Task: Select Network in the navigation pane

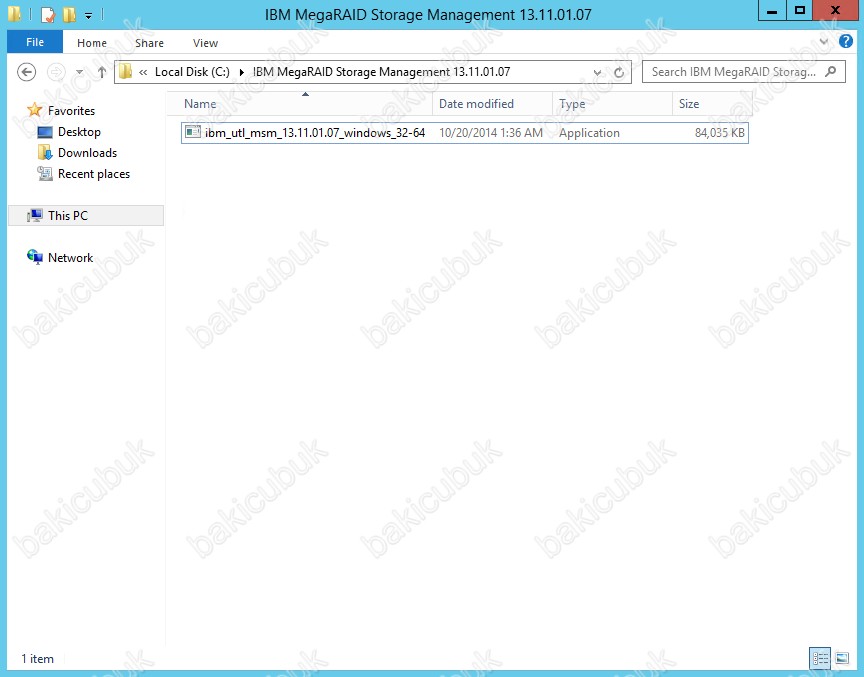Action: tap(71, 258)
